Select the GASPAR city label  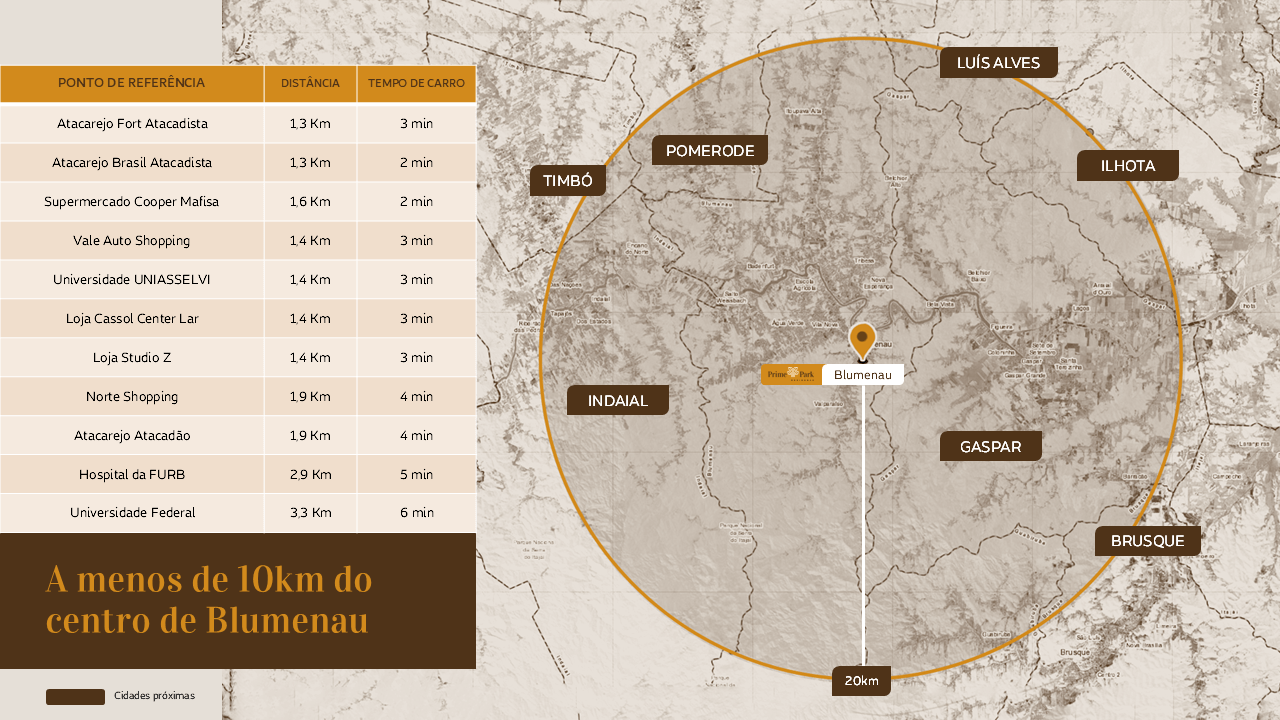click(991, 447)
